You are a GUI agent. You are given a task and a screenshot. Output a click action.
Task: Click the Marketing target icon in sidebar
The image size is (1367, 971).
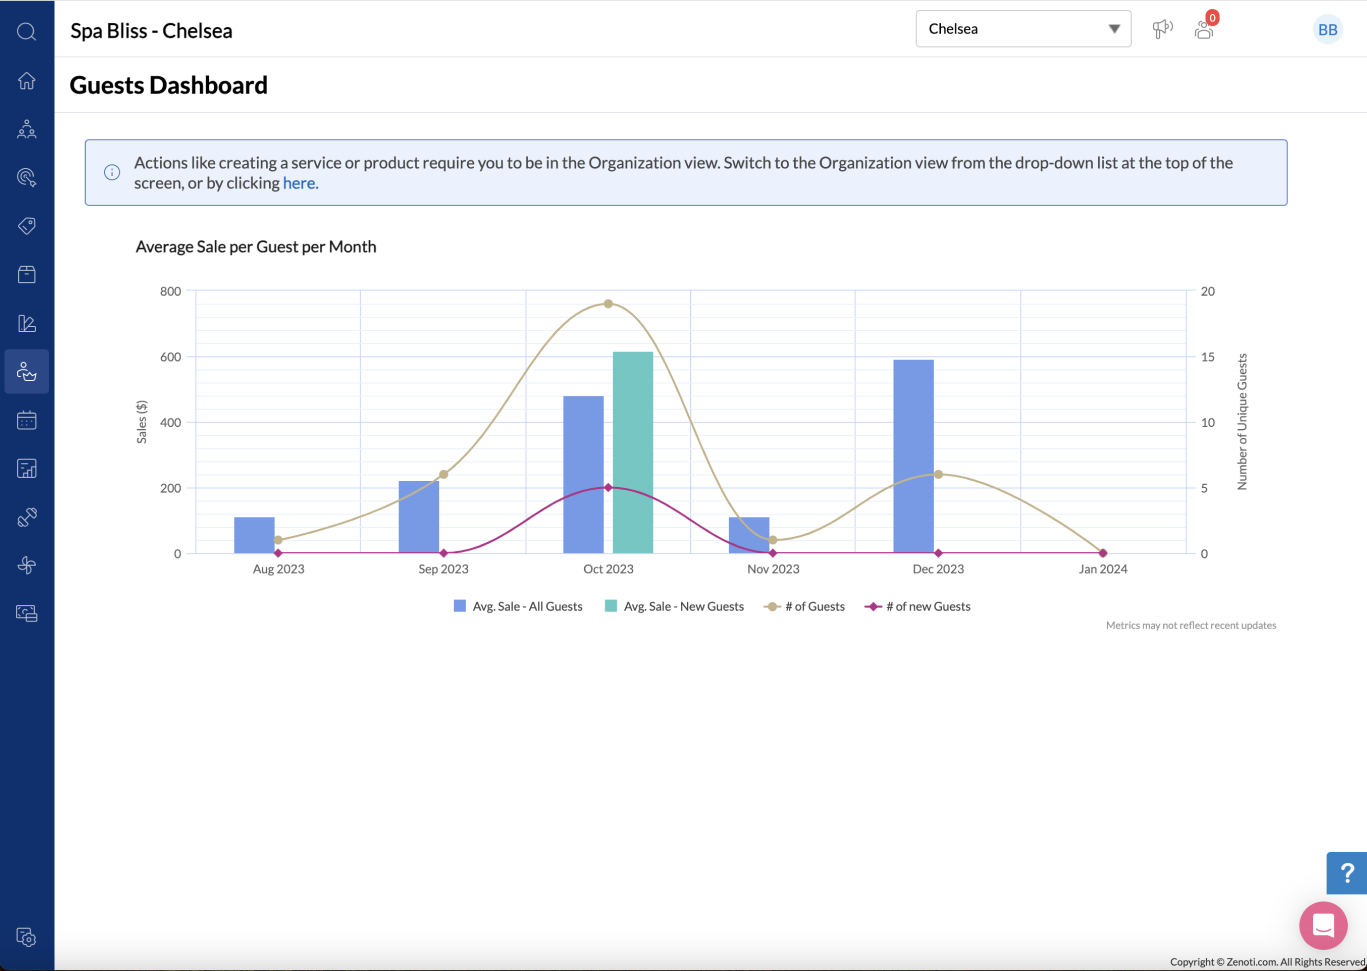[26, 177]
